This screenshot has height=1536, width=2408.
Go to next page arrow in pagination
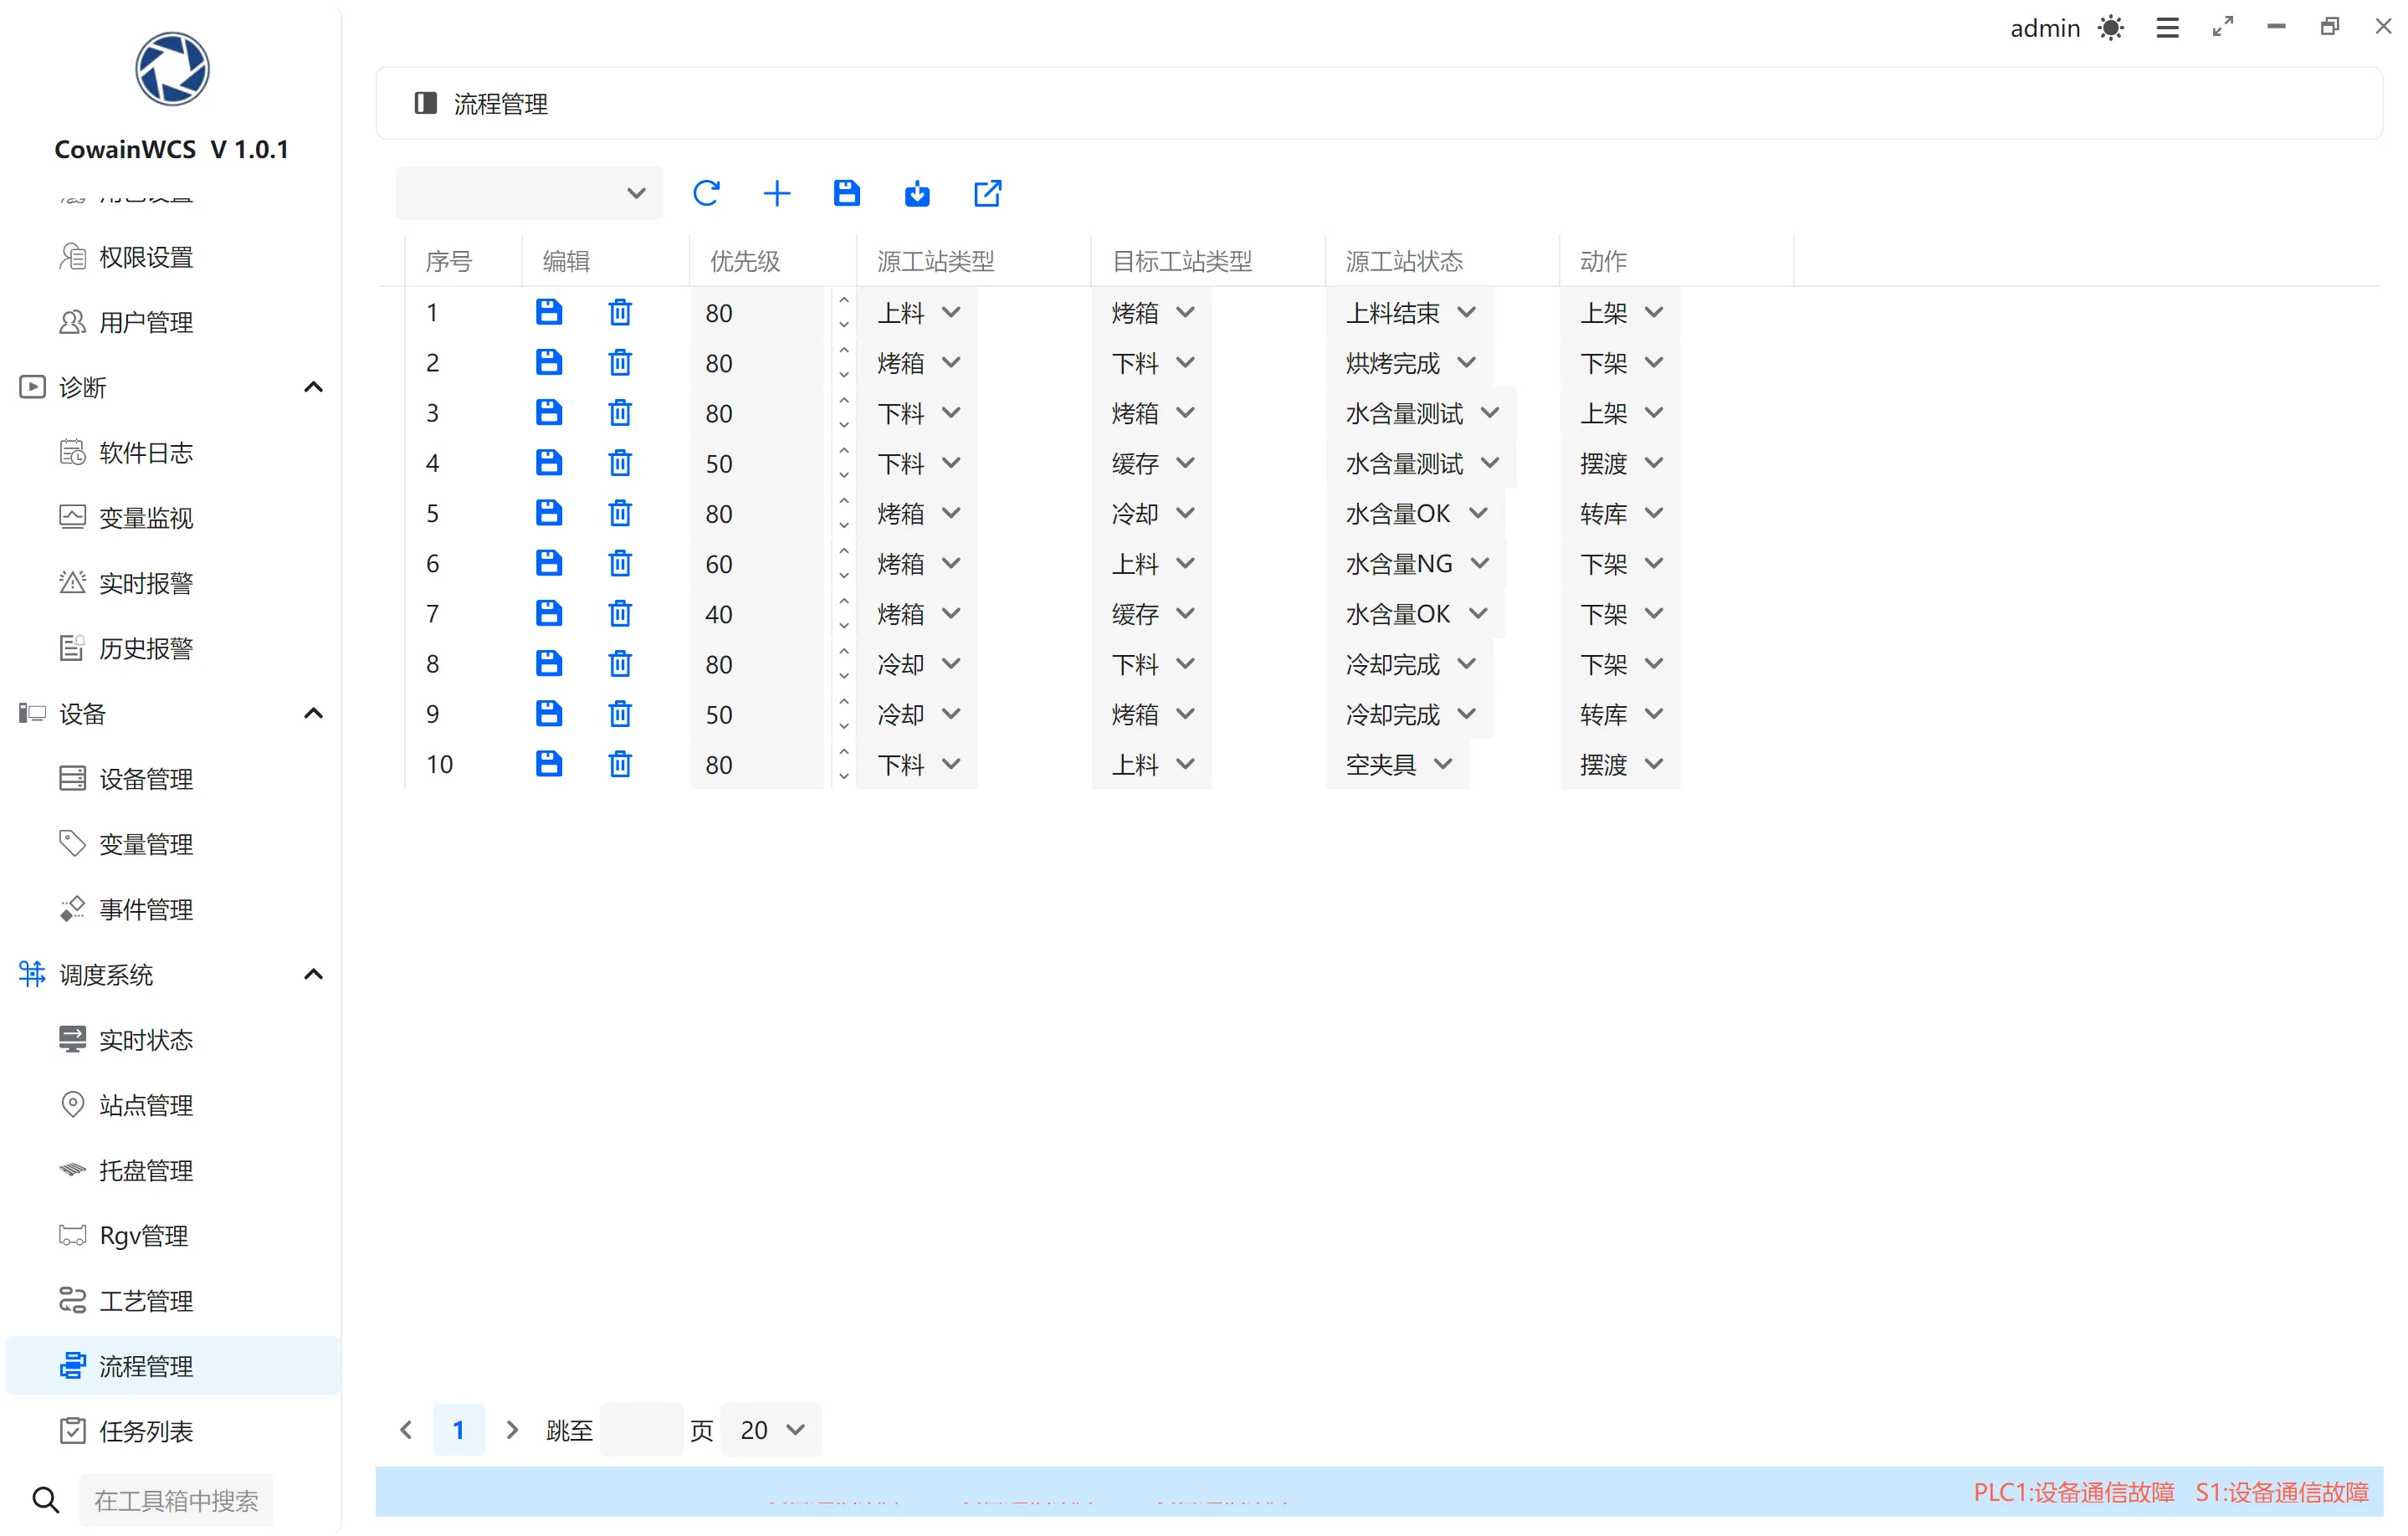512,1430
